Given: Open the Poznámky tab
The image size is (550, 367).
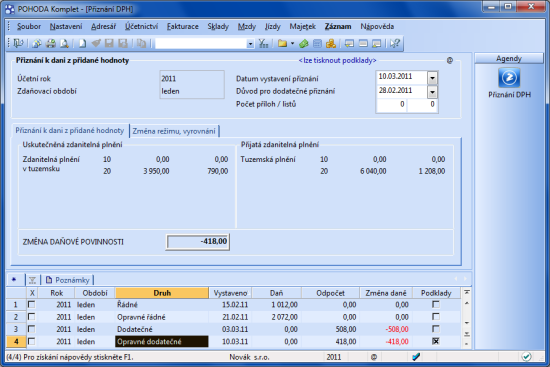Looking at the screenshot, I should (x=68, y=280).
